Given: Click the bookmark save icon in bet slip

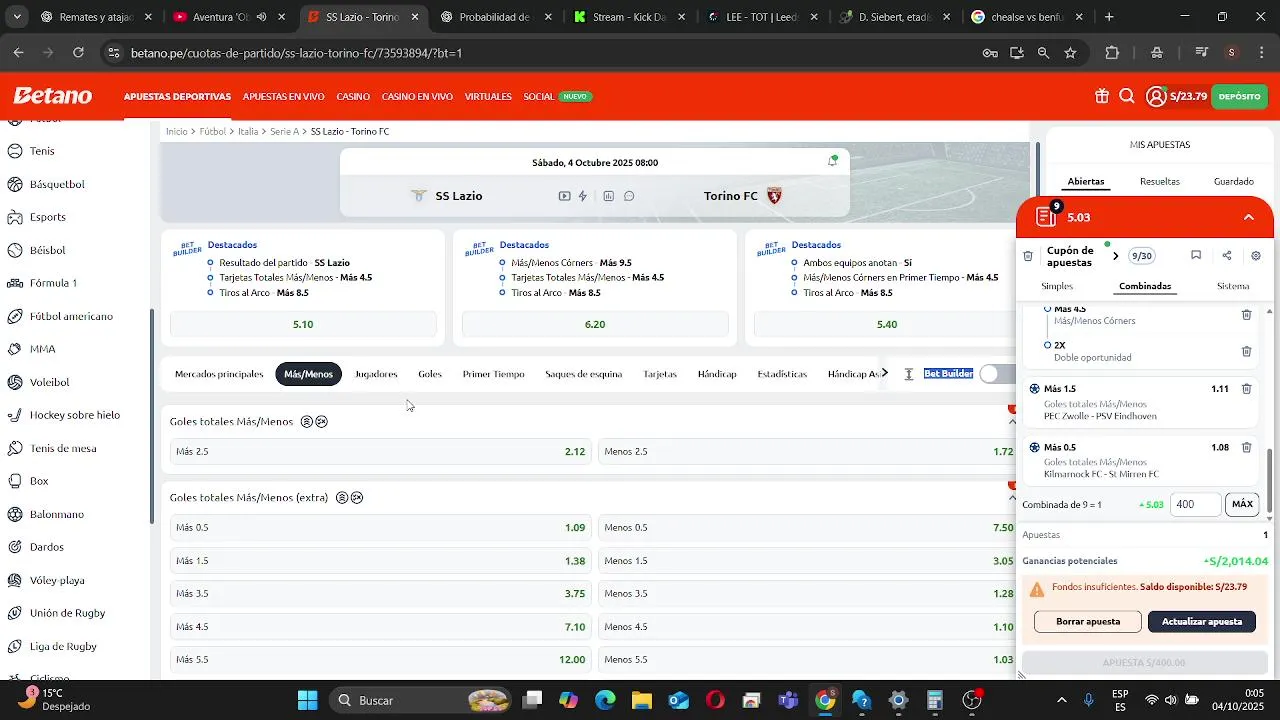Looking at the screenshot, I should [x=1196, y=256].
